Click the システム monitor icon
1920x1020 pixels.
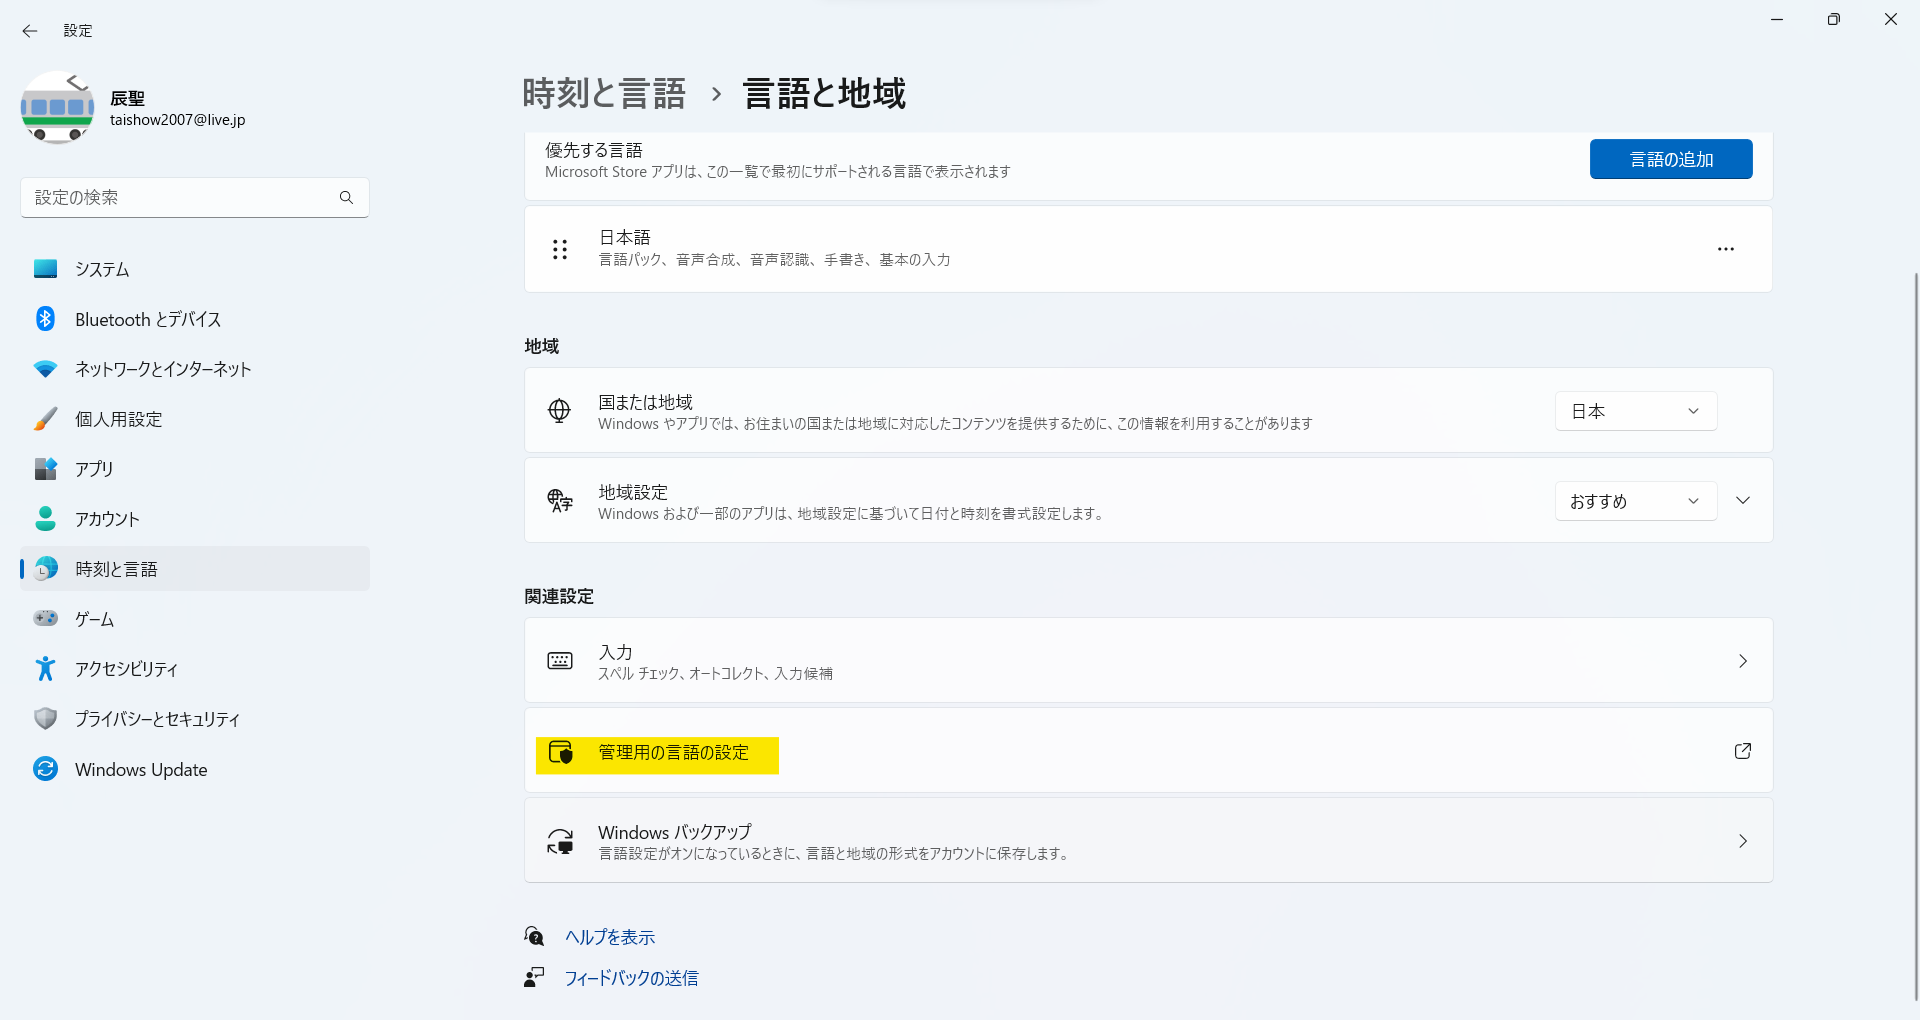click(x=45, y=269)
